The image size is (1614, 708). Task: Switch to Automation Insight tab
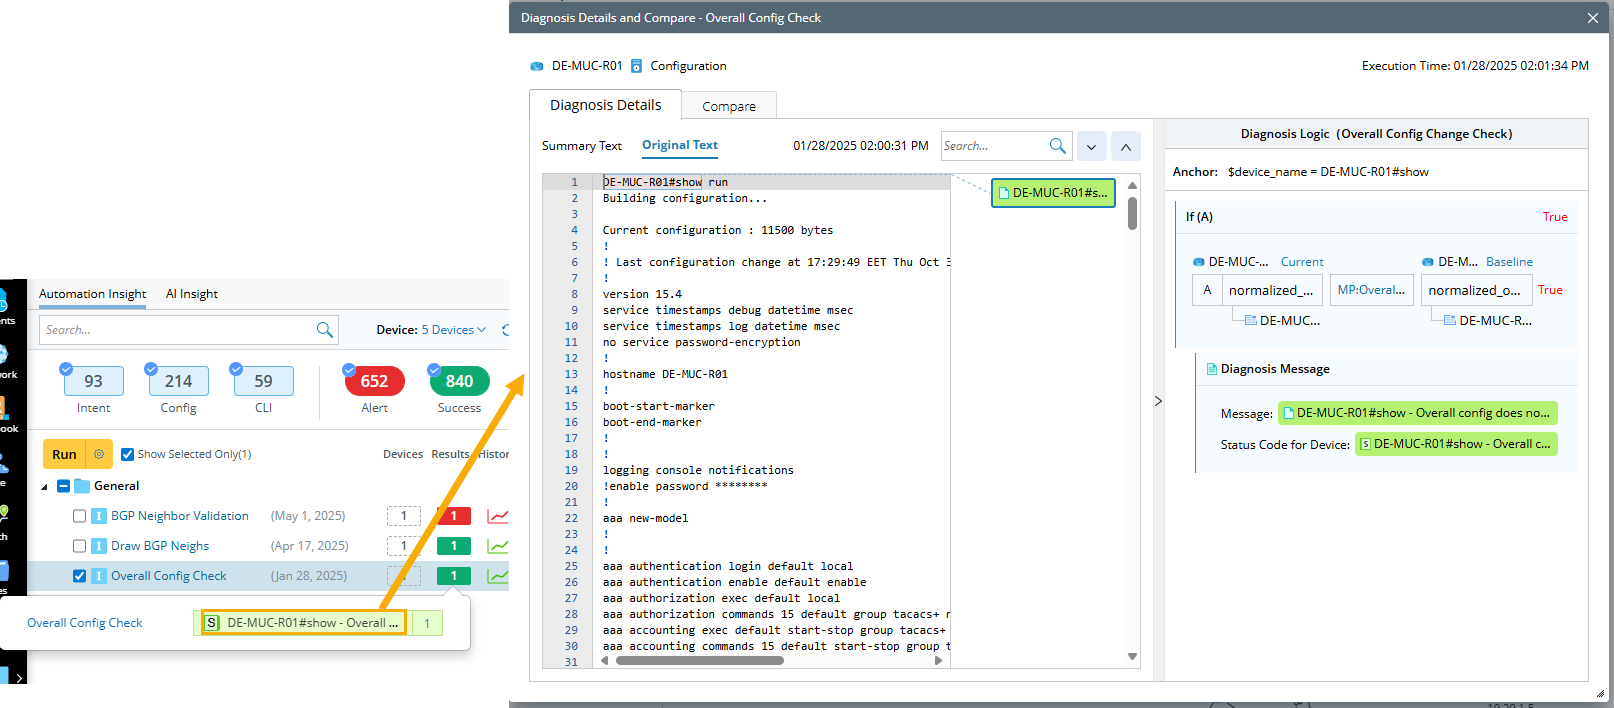(x=92, y=294)
